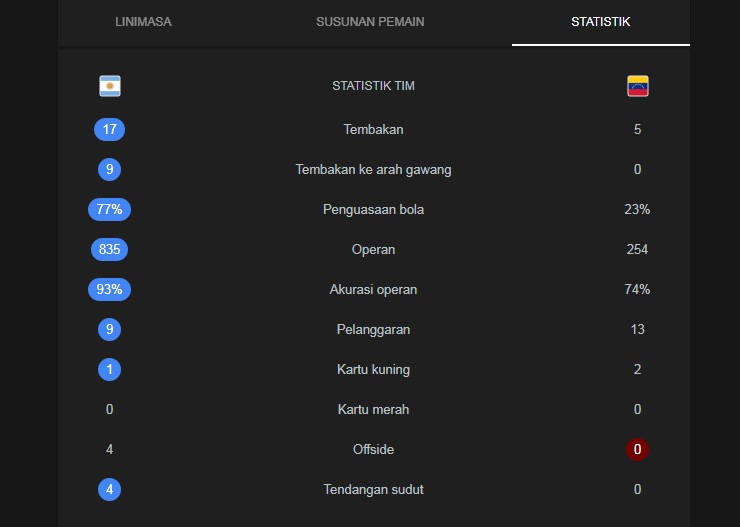Click the STATISTIK TIM heading
Viewport: 740px width, 527px height.
coord(373,86)
